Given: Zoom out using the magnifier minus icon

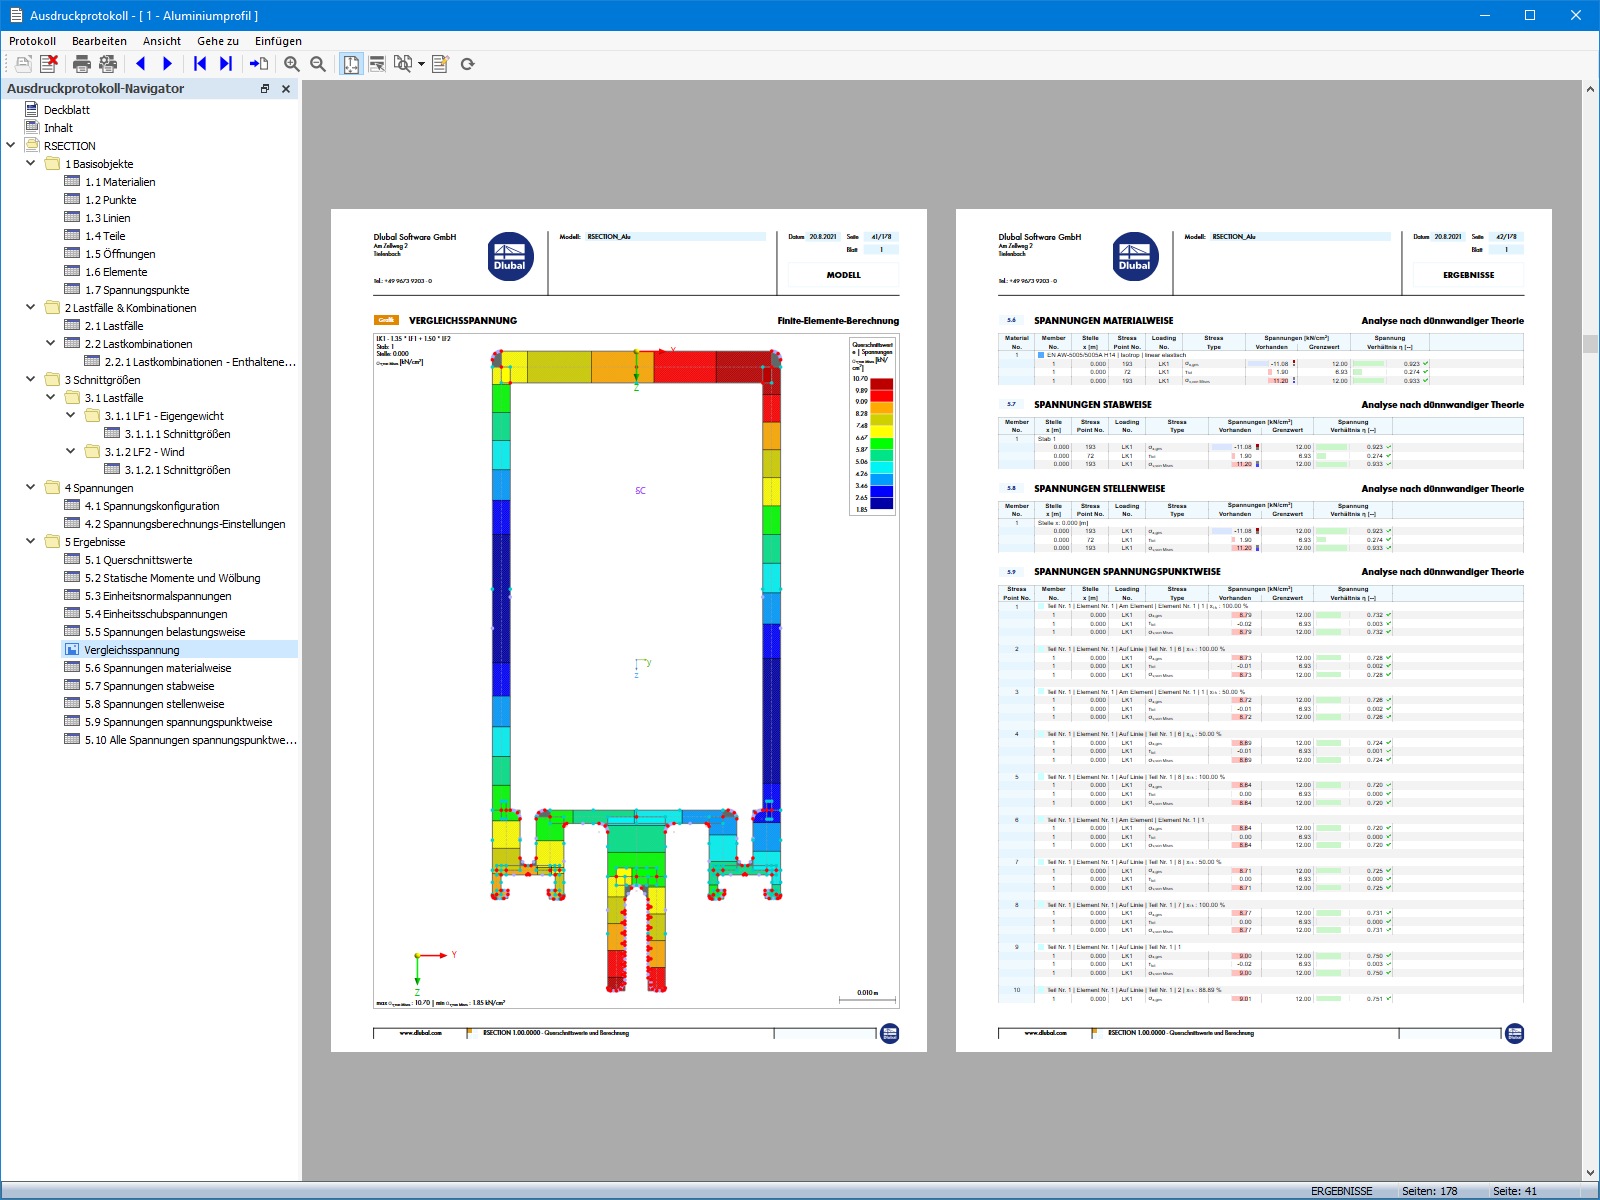Looking at the screenshot, I should coord(318,64).
